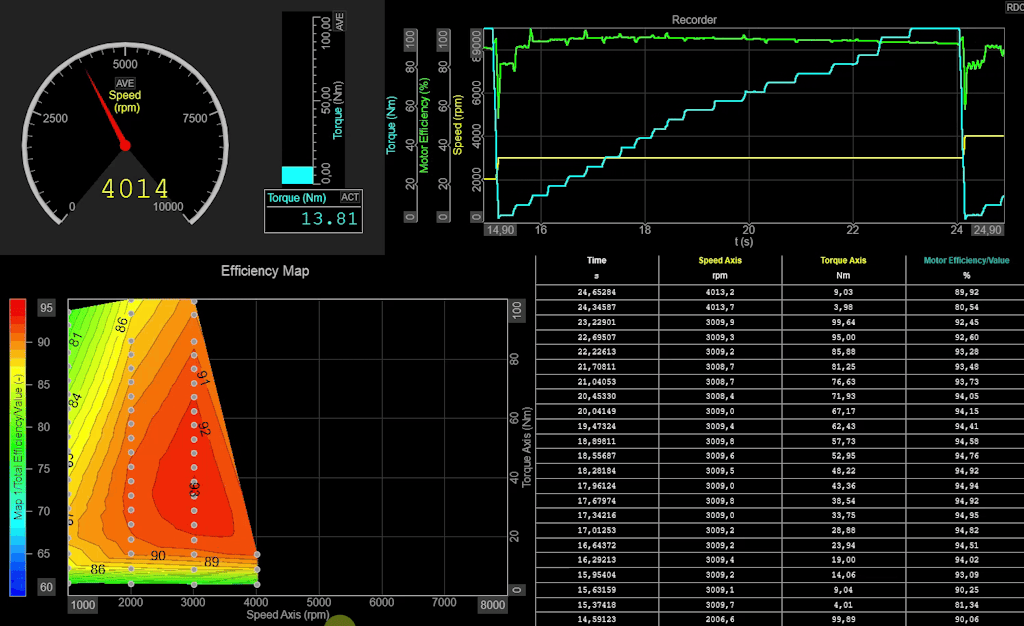The height and width of the screenshot is (626, 1024).
Task: Select table row with time 24,65284
Action: pyautogui.click(x=780, y=292)
